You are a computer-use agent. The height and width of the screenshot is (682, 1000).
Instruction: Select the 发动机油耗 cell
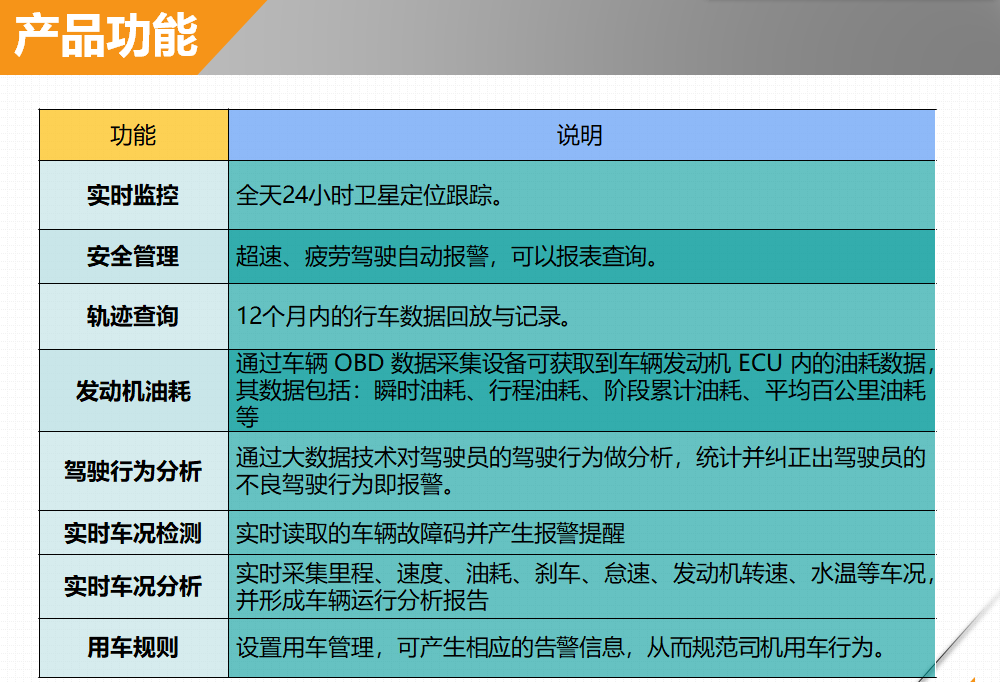[x=134, y=390]
